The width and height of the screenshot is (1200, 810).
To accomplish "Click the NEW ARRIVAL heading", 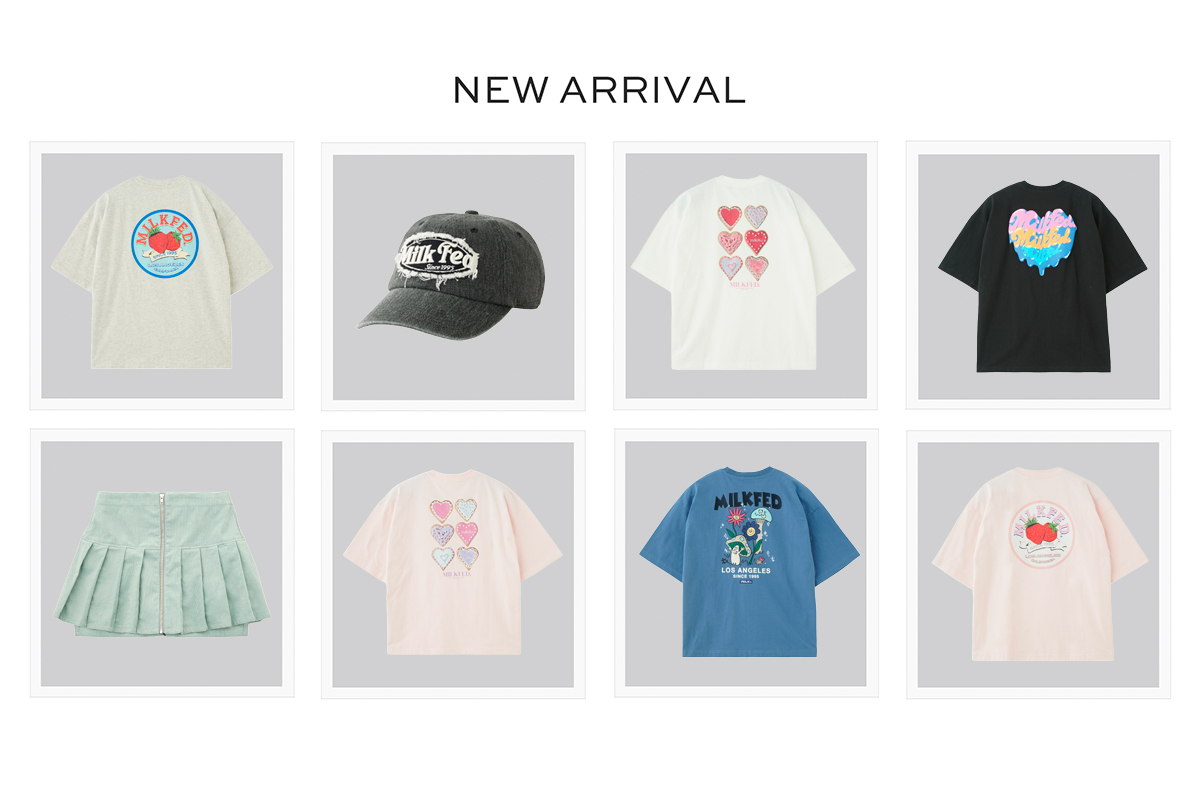I will click(600, 90).
